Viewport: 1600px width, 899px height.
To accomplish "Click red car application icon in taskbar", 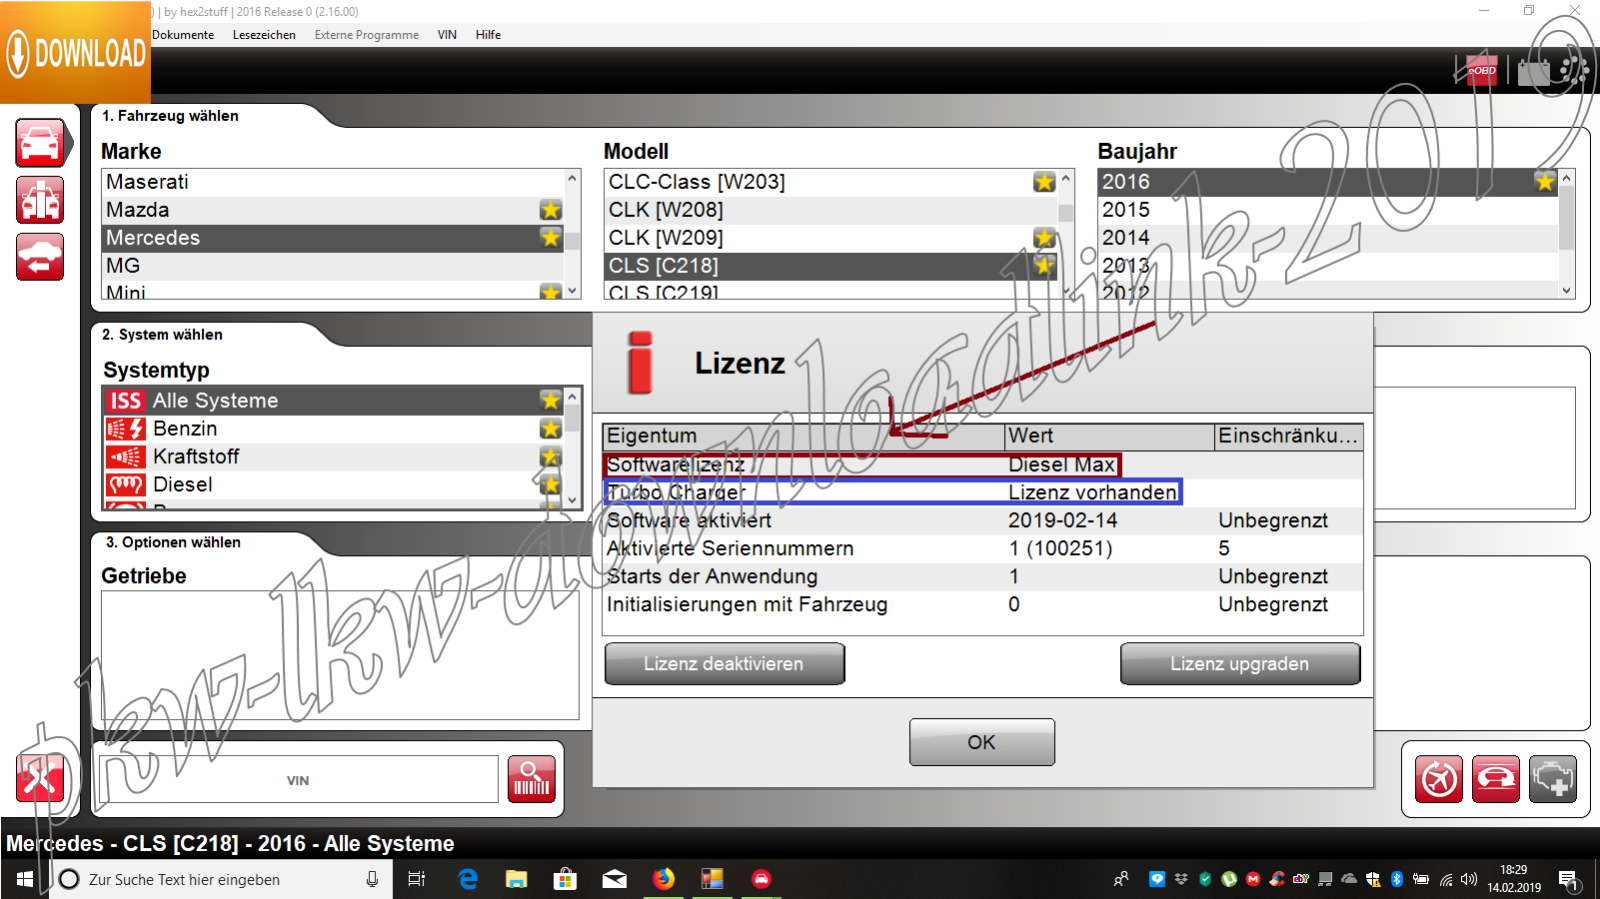I will coord(761,879).
